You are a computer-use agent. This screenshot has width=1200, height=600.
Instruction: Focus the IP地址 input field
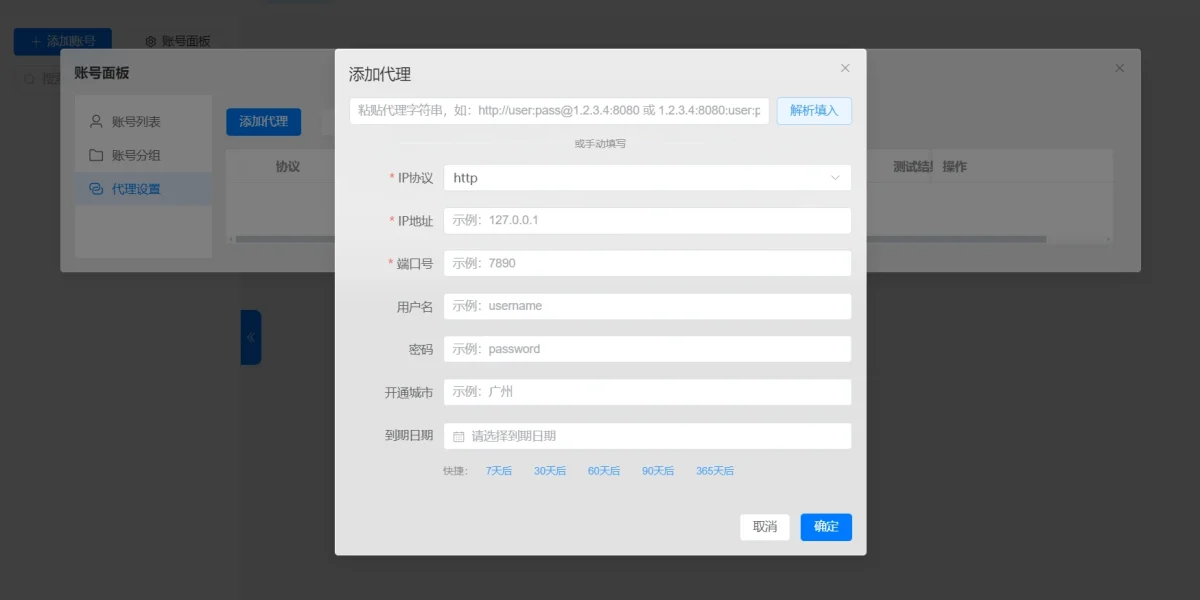click(647, 220)
